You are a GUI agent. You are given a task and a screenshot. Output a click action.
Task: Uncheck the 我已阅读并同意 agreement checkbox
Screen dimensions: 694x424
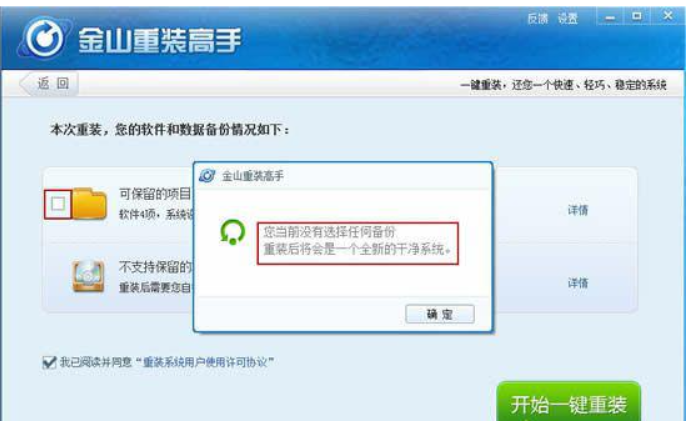point(49,362)
